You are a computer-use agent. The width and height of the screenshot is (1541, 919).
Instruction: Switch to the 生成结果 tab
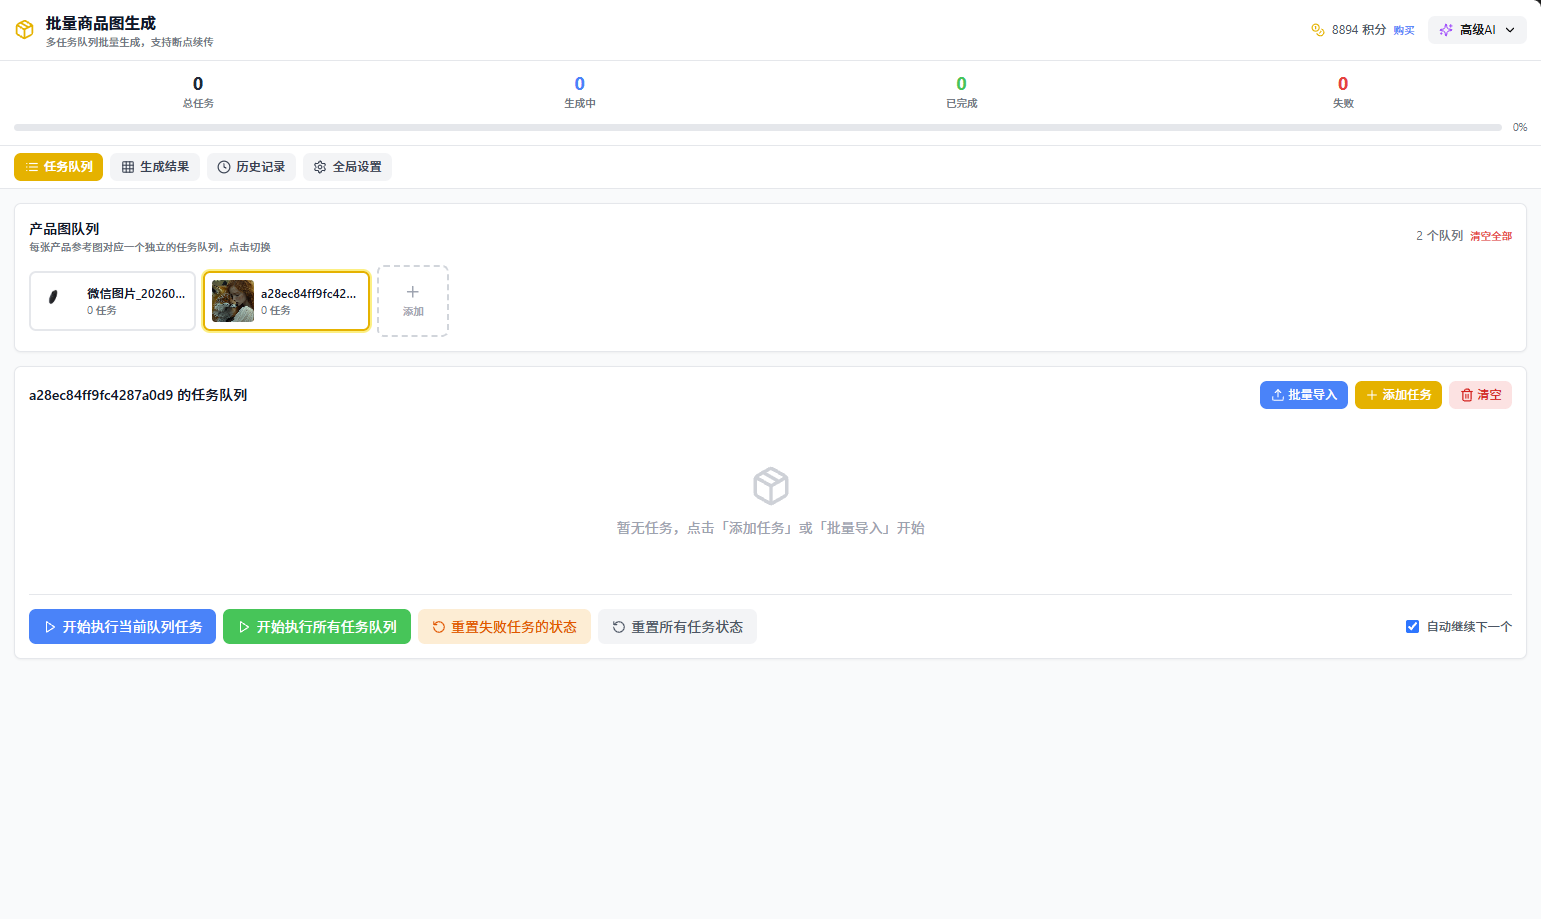[x=155, y=167]
